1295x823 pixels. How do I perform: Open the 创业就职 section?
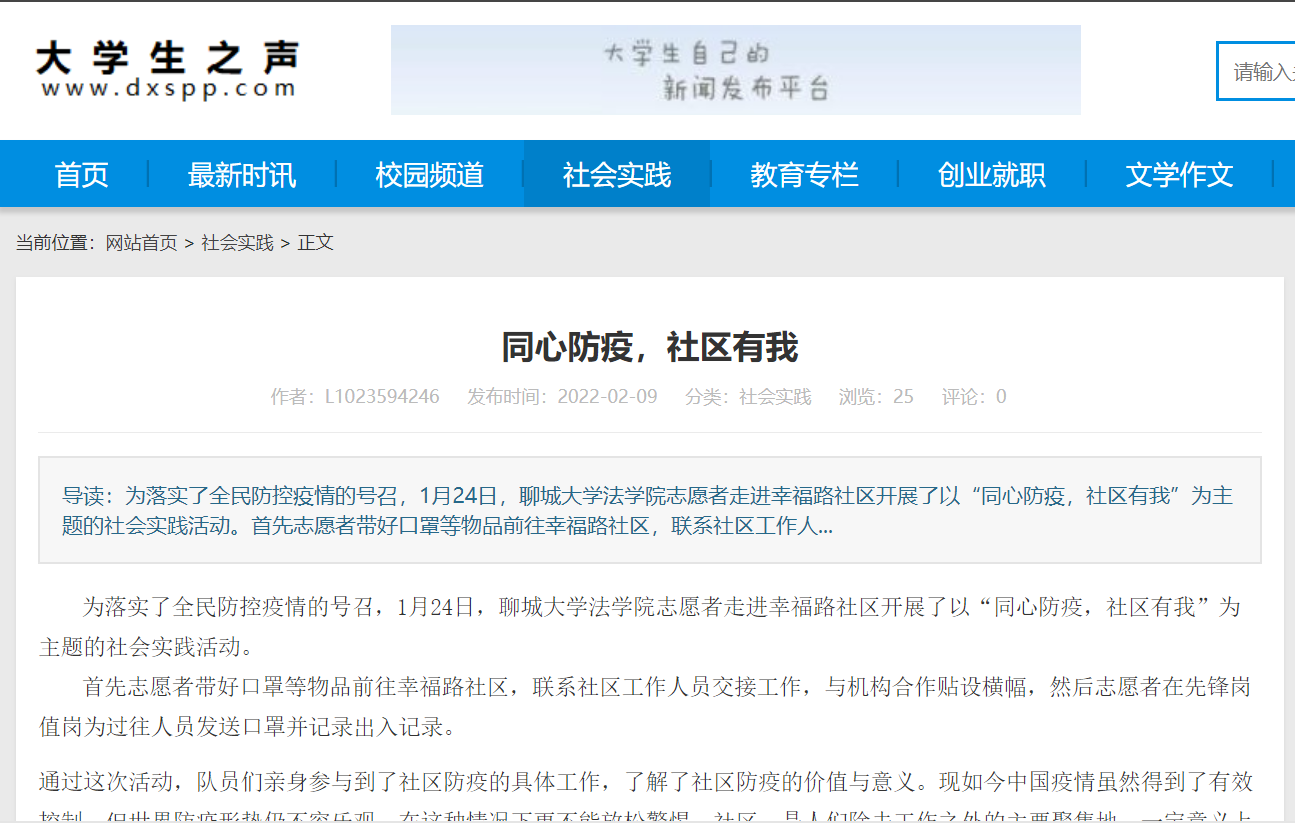point(991,173)
